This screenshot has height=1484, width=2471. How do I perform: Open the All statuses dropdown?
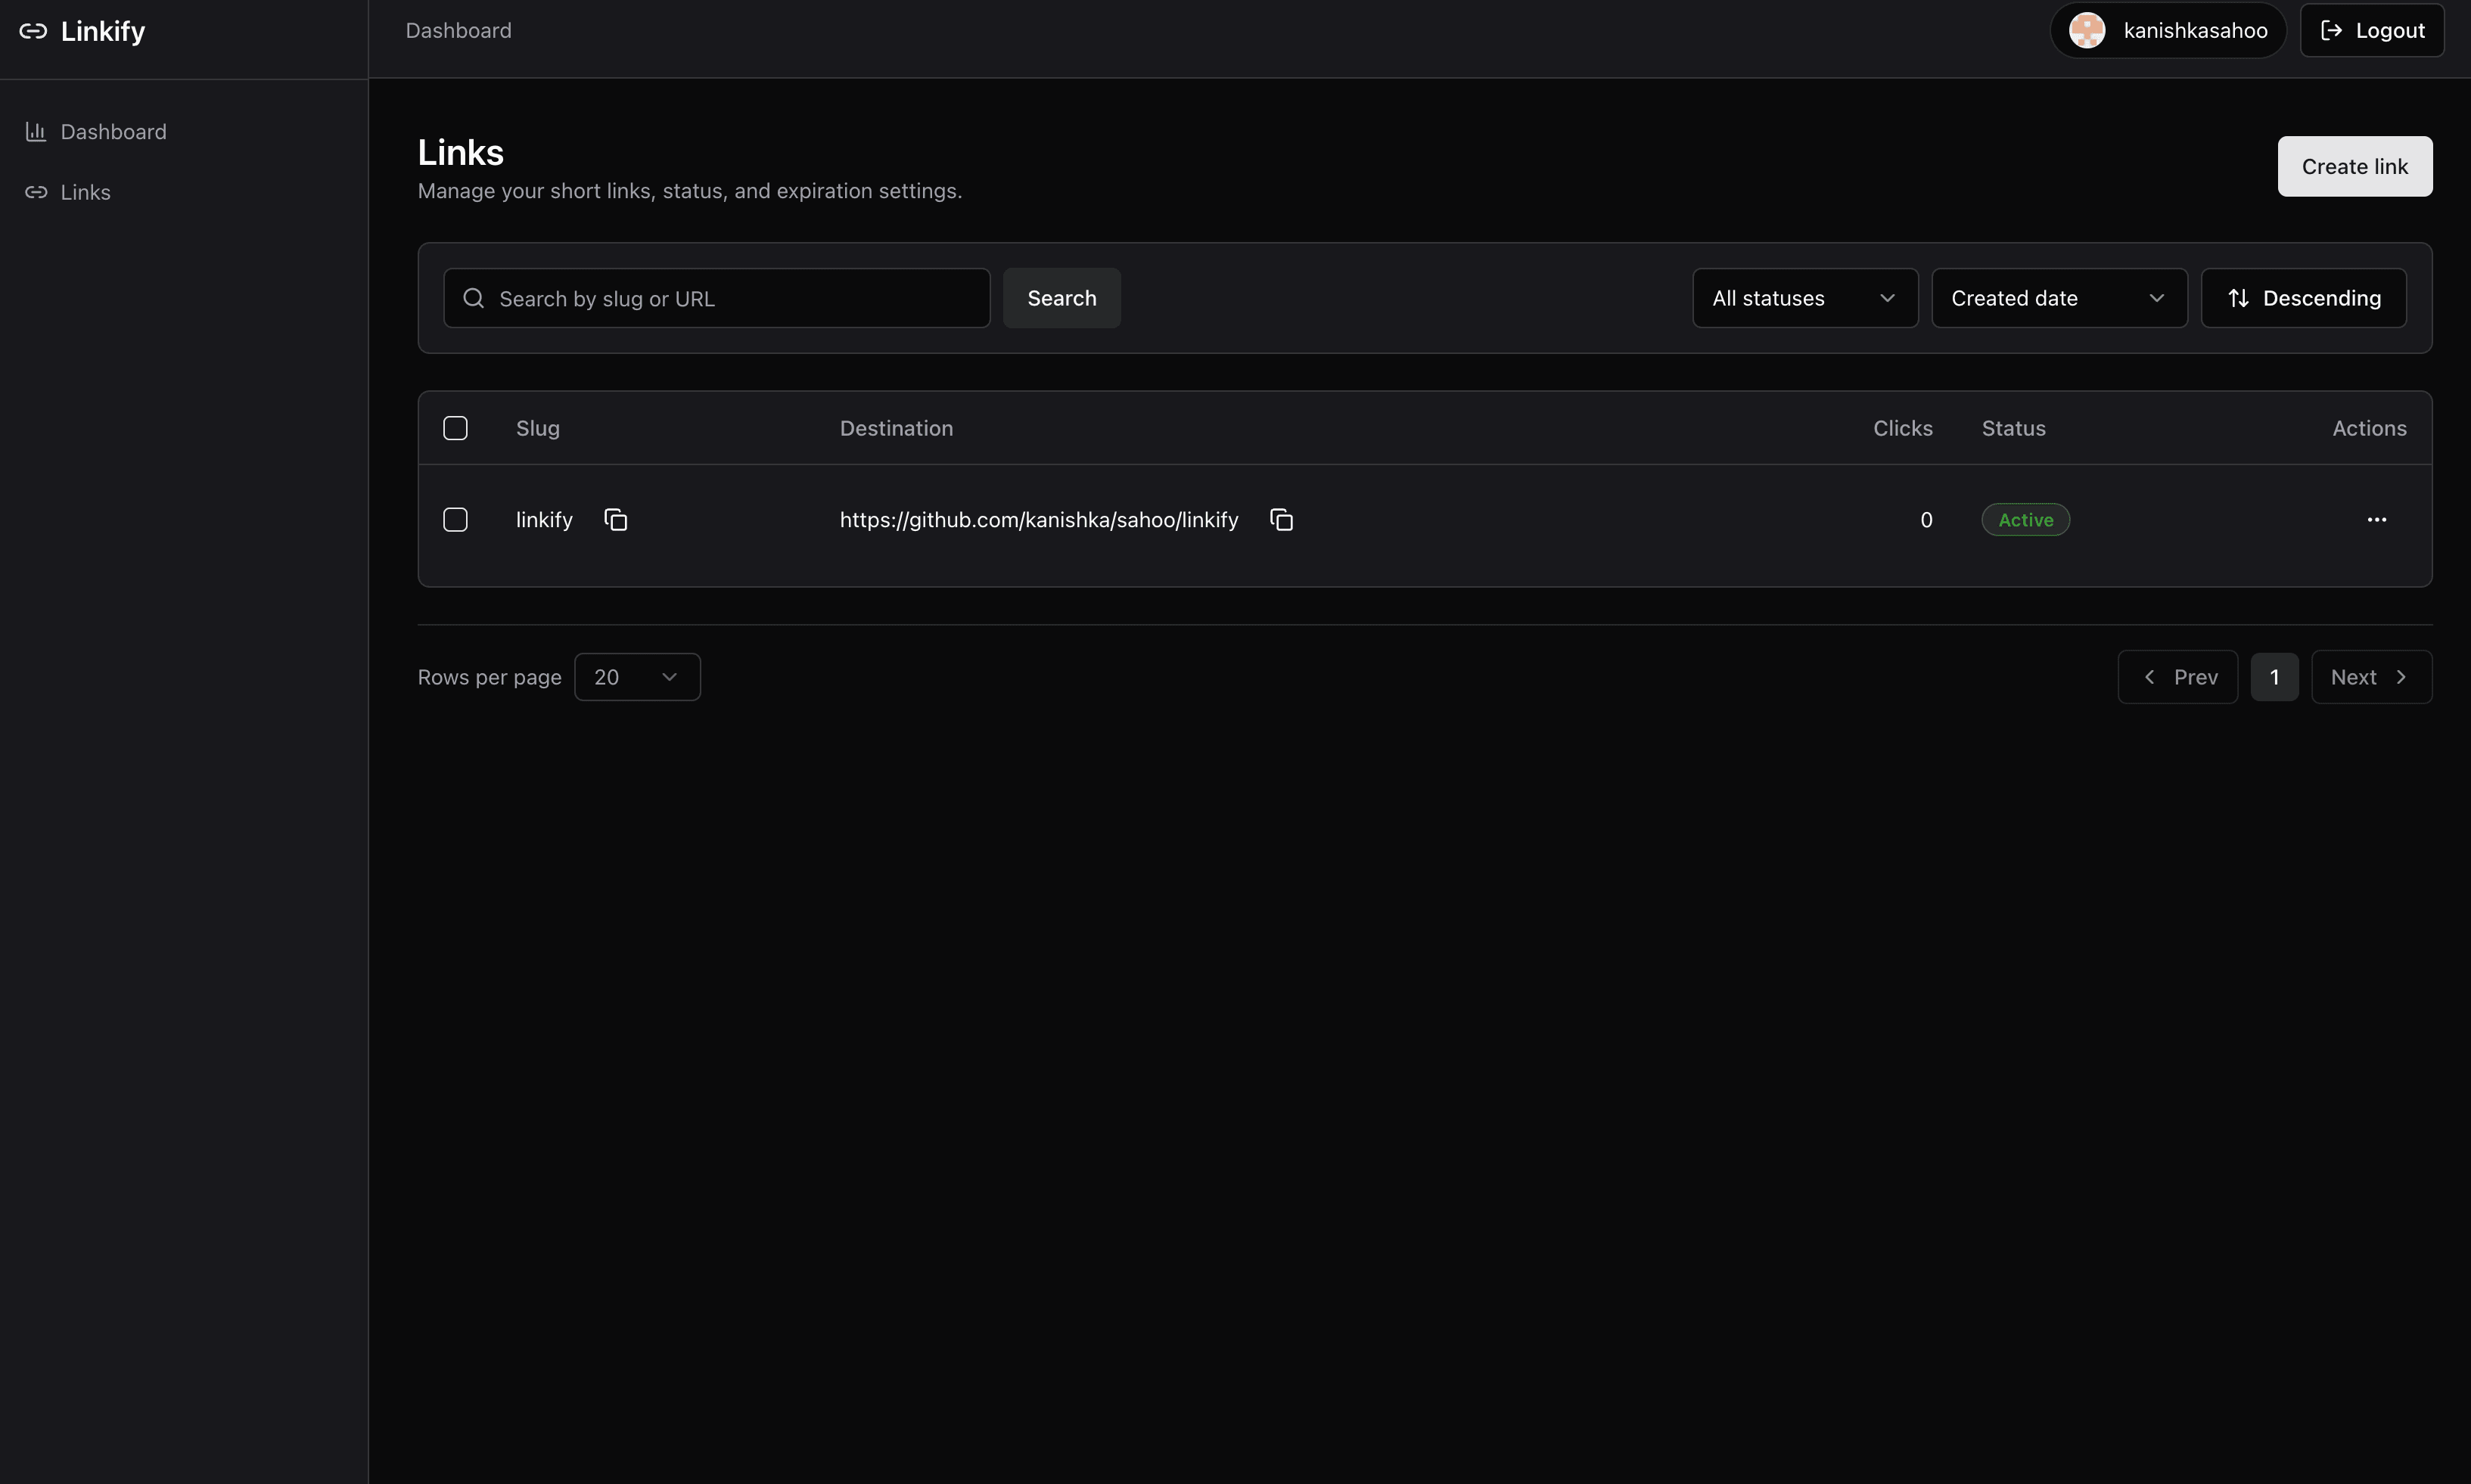(1805, 297)
